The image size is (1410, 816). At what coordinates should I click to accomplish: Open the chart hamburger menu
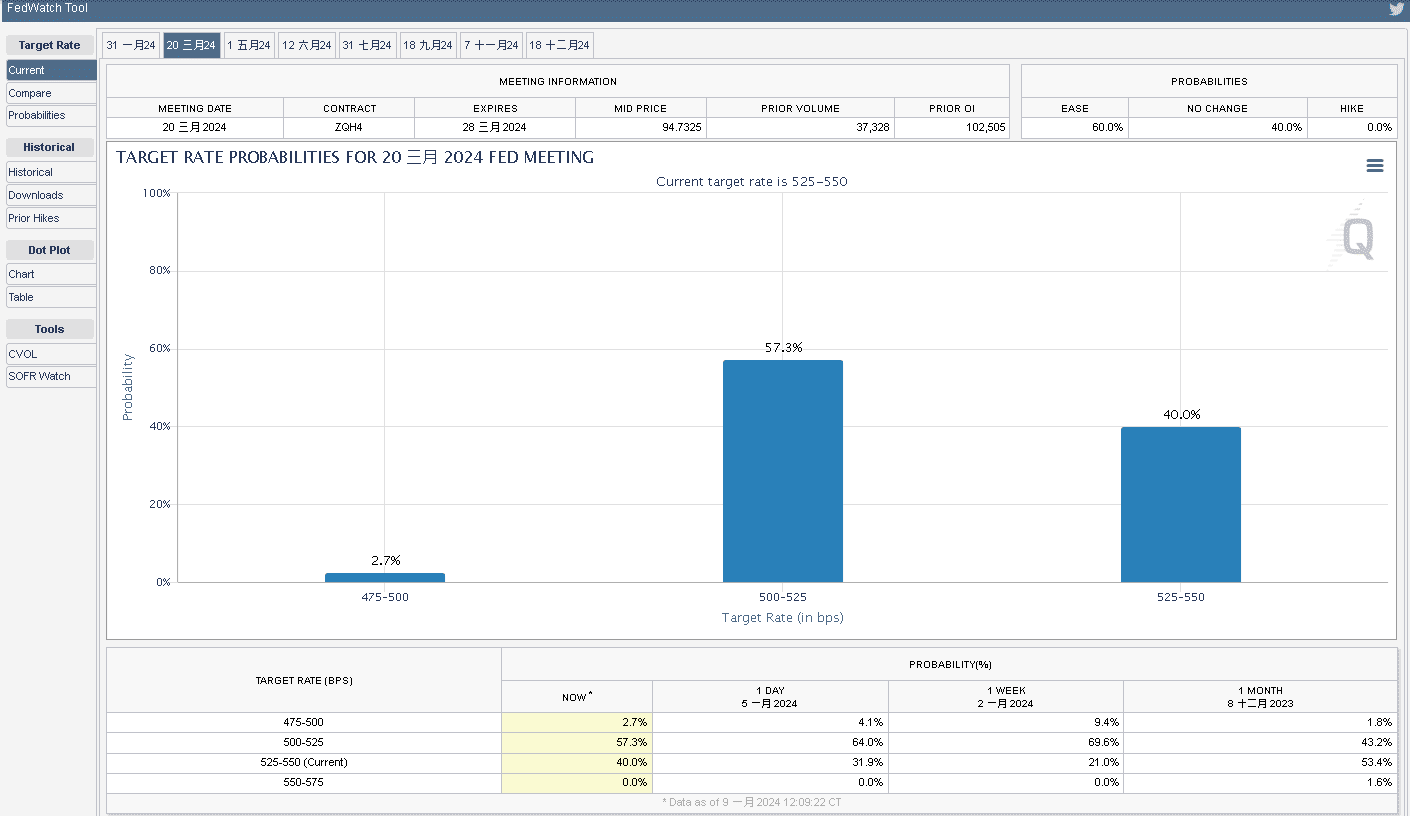pos(1375,166)
